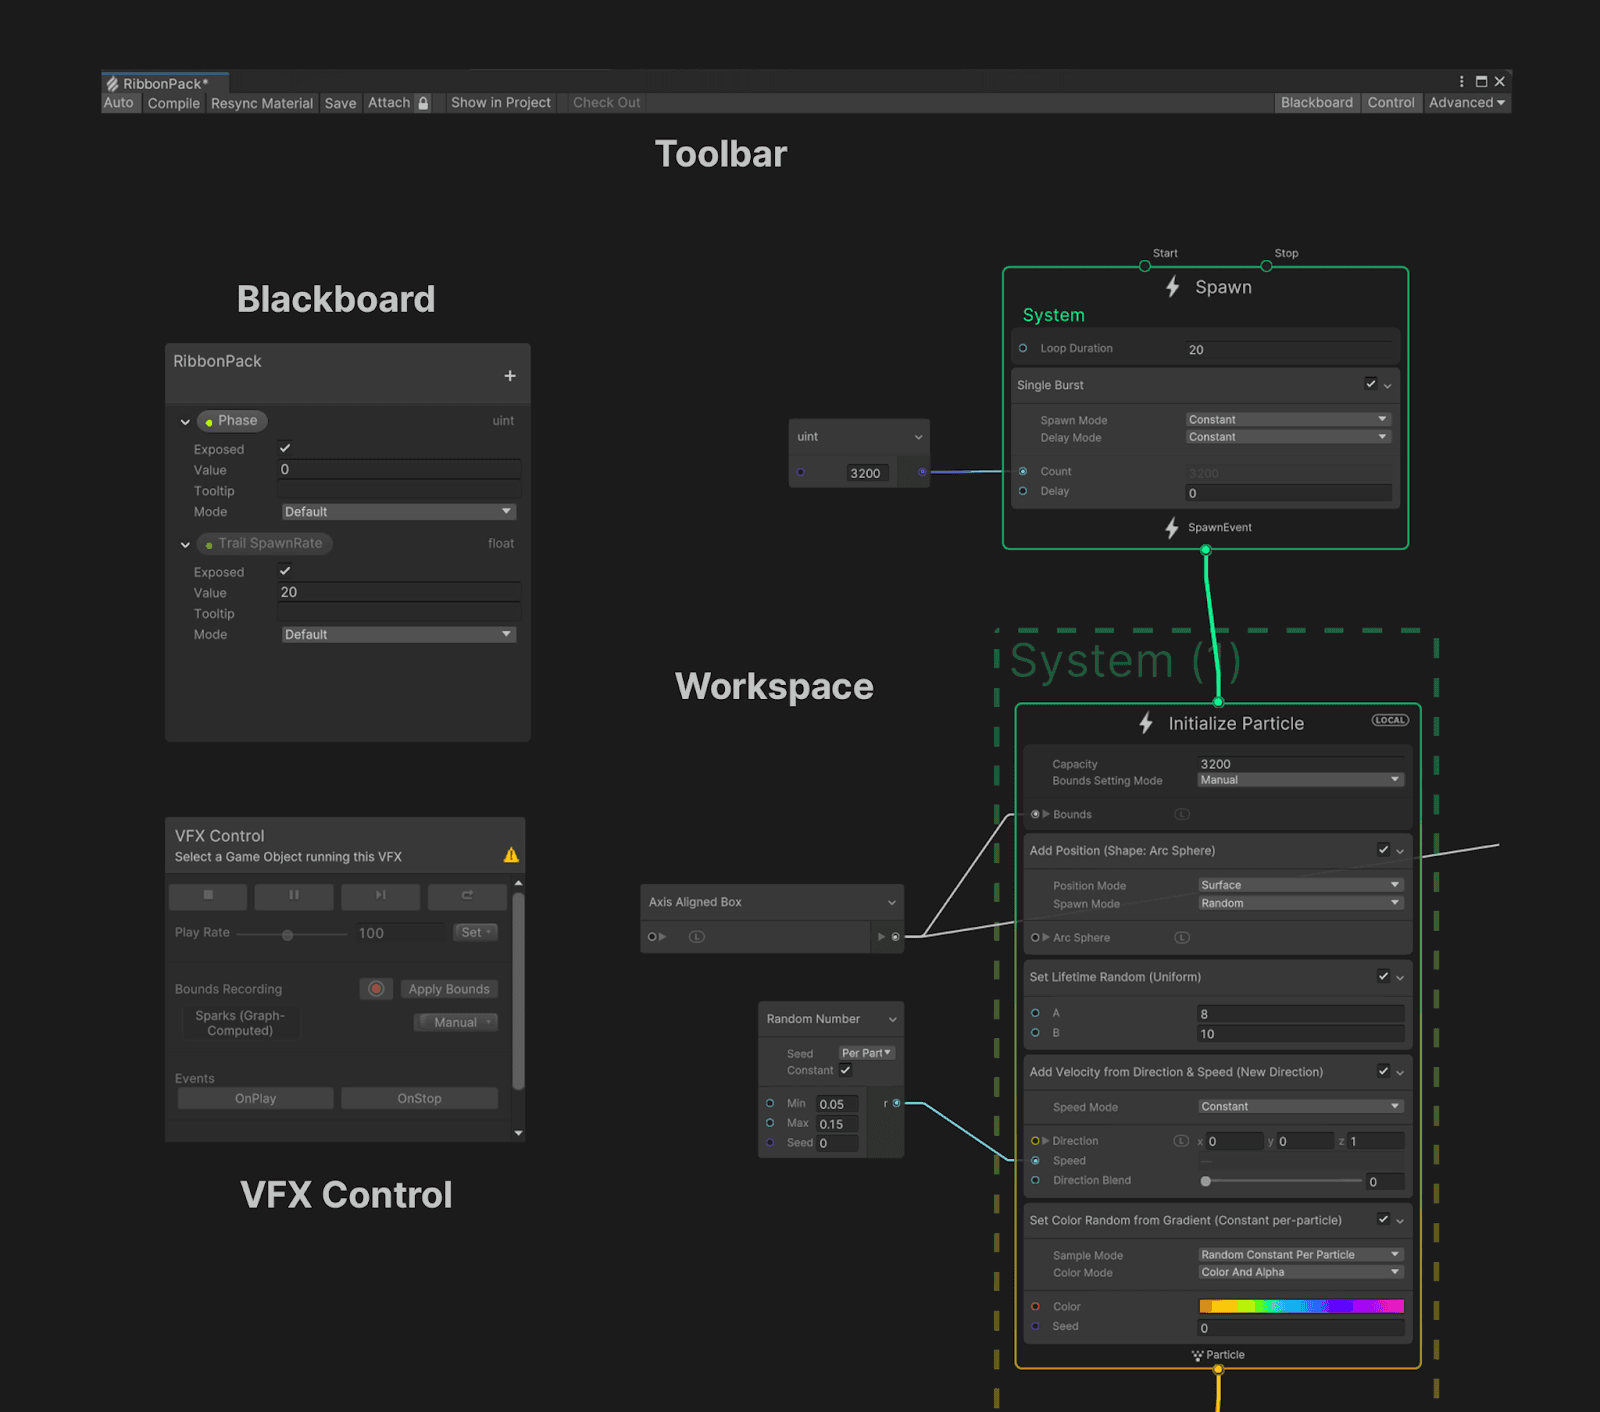Open the Mode dropdown for Trail SpawnRate

coord(398,633)
